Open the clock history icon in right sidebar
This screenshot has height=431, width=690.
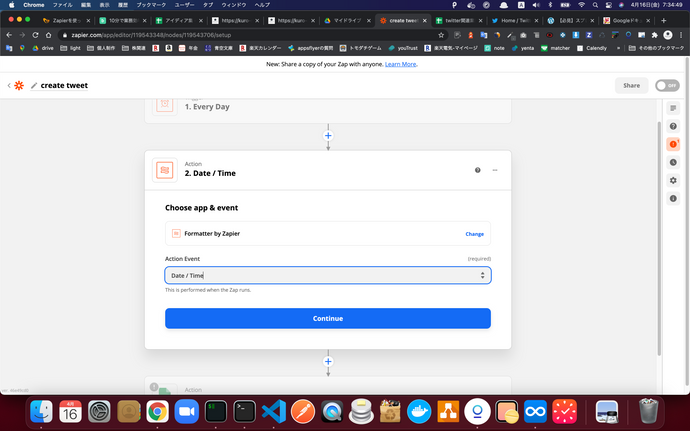click(673, 162)
